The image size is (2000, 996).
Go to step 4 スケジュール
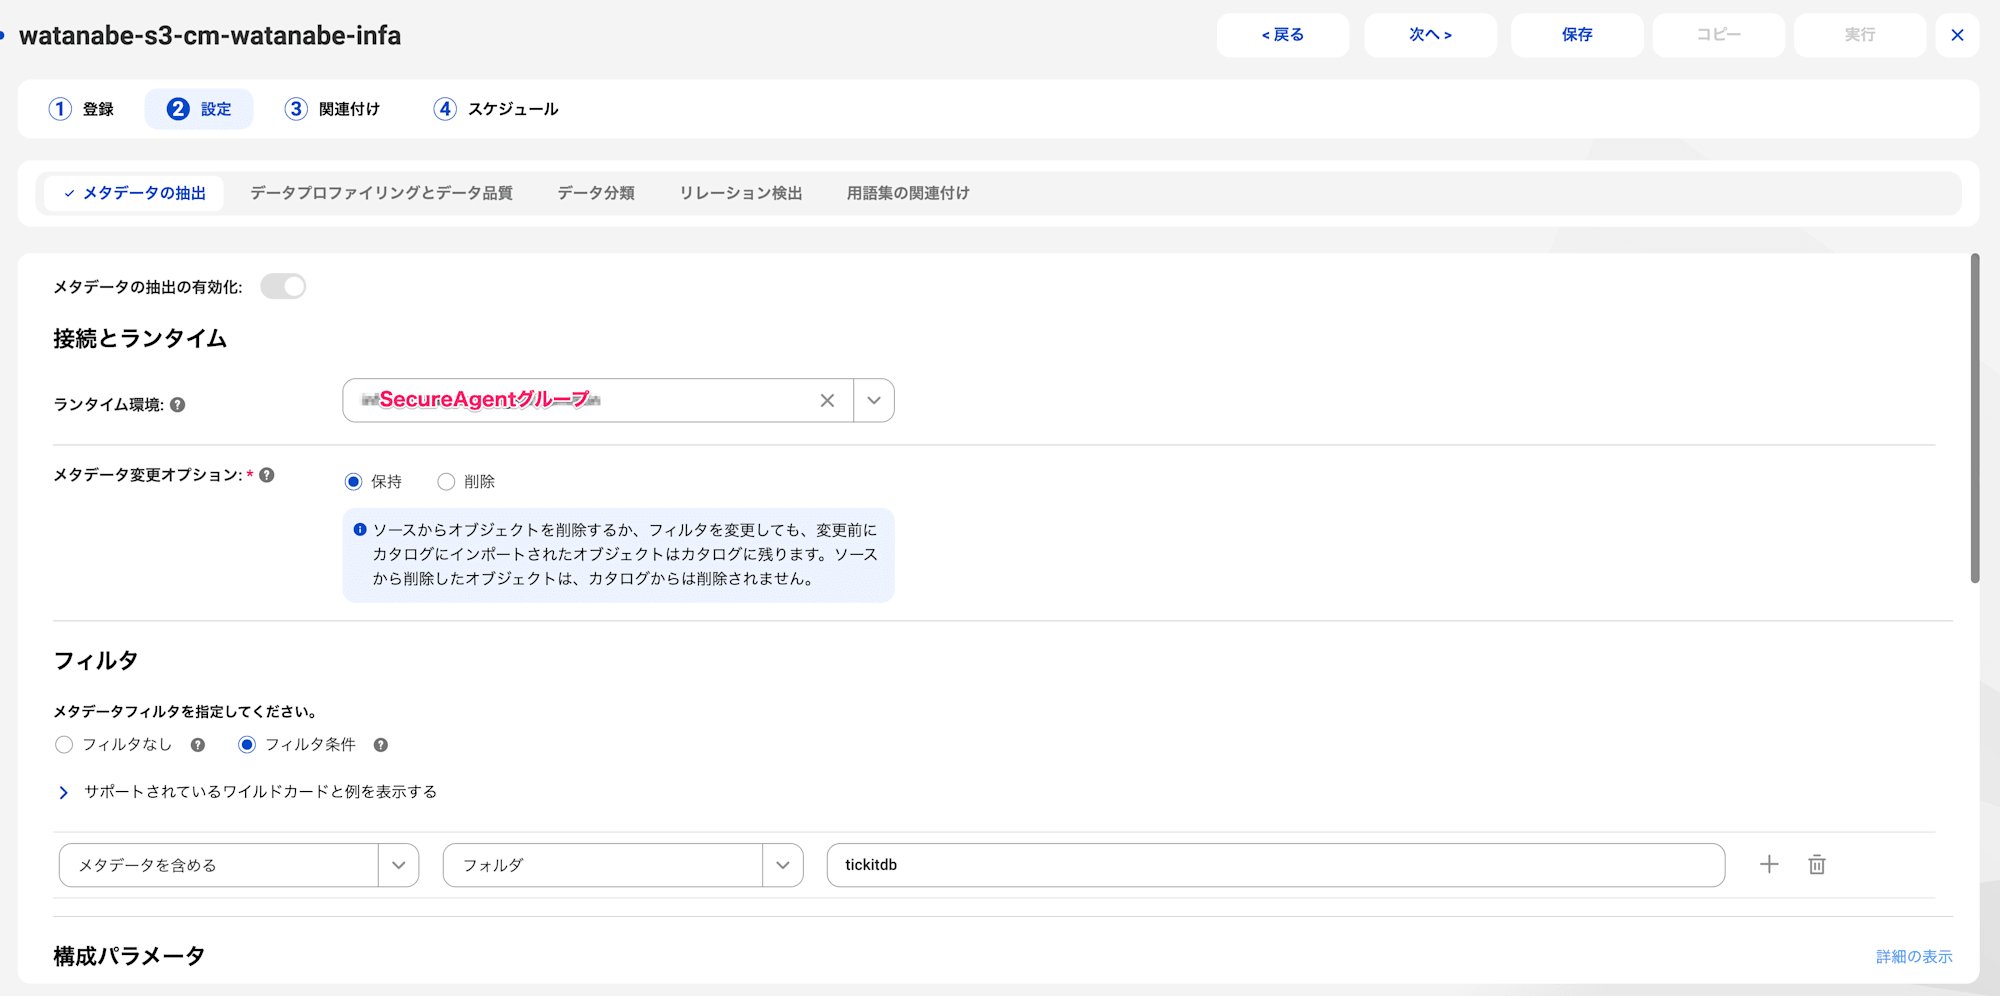coord(496,109)
